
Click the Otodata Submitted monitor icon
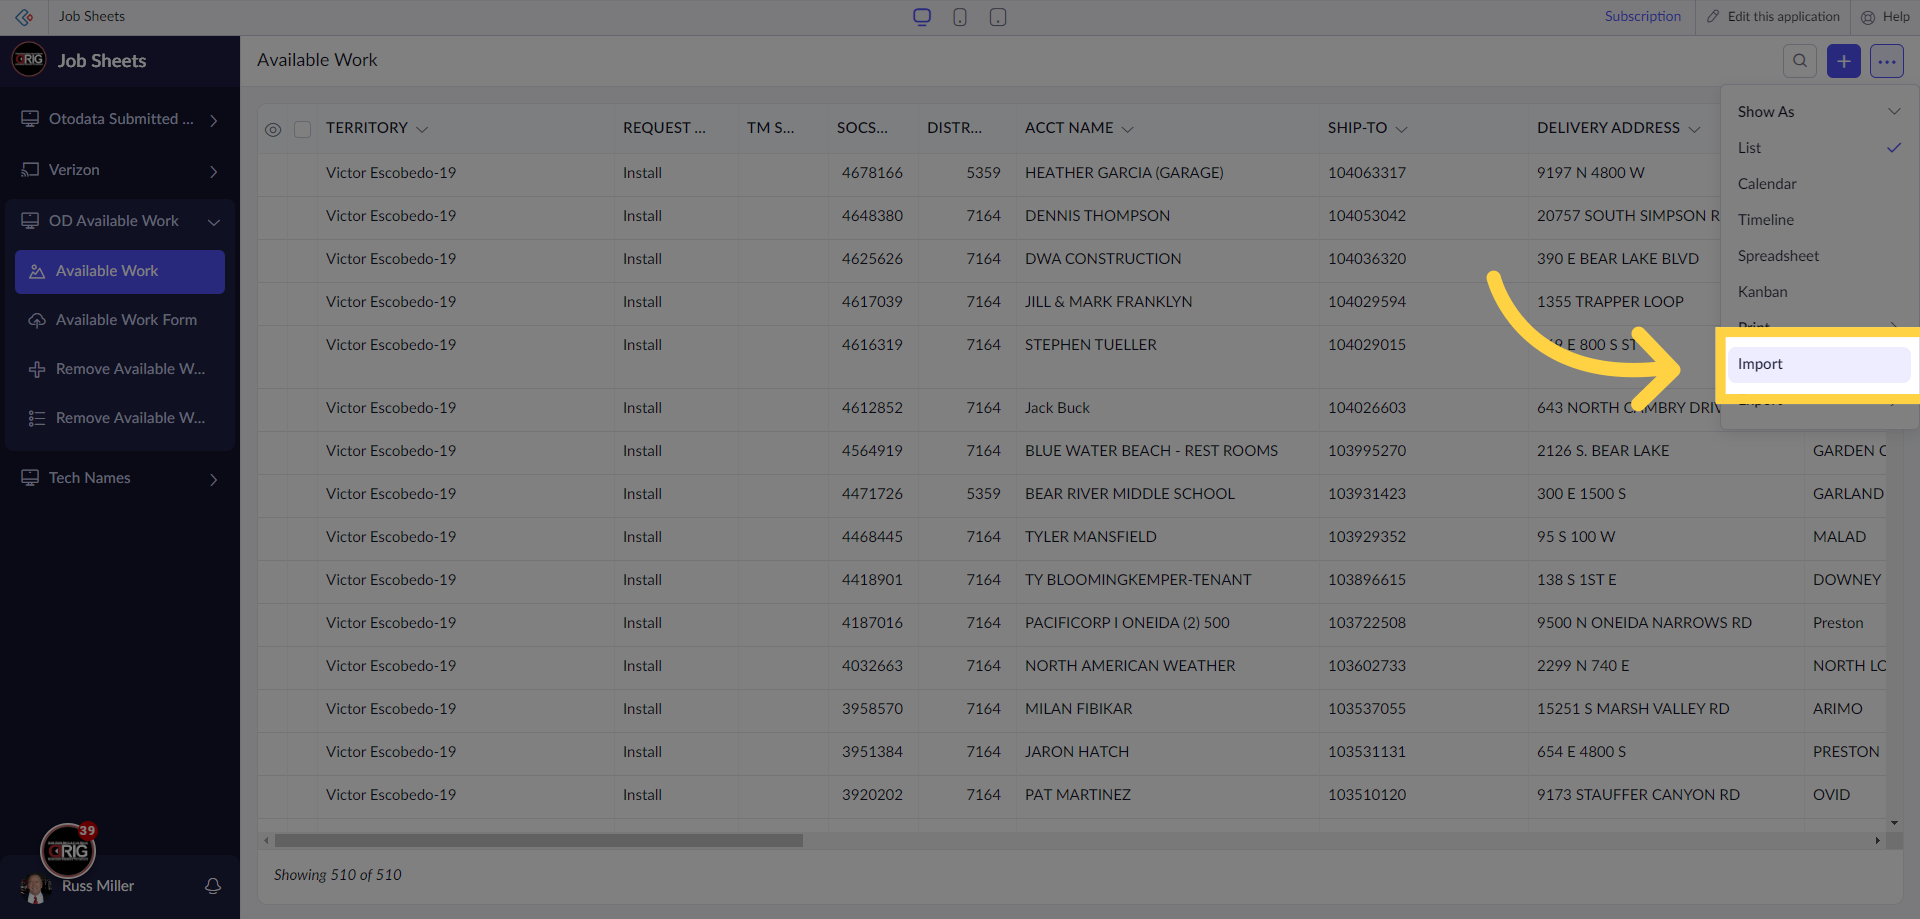pyautogui.click(x=30, y=119)
